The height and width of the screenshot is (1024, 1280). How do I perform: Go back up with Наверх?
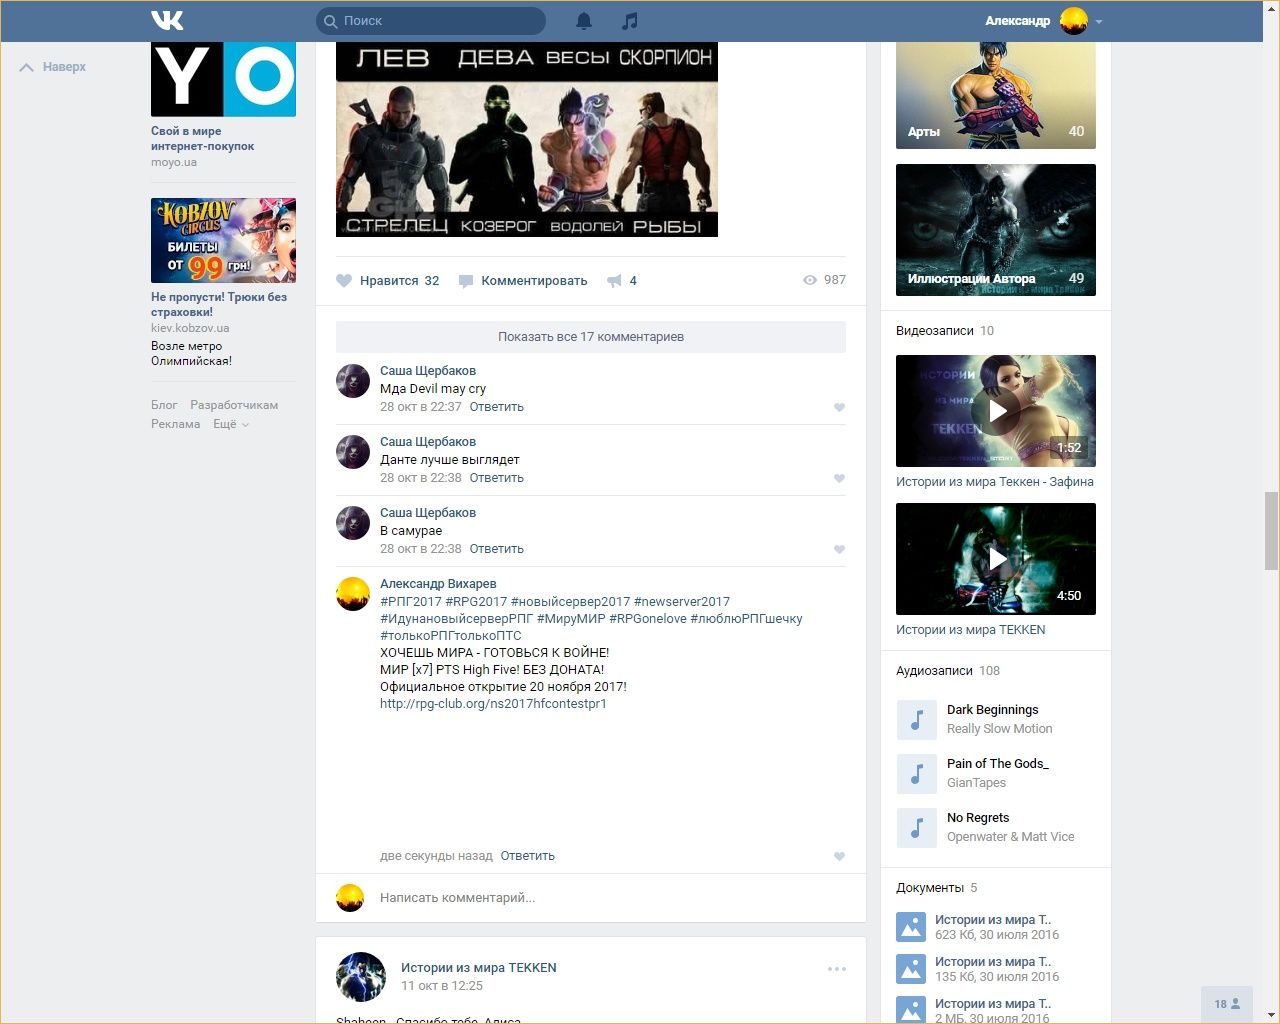(53, 67)
